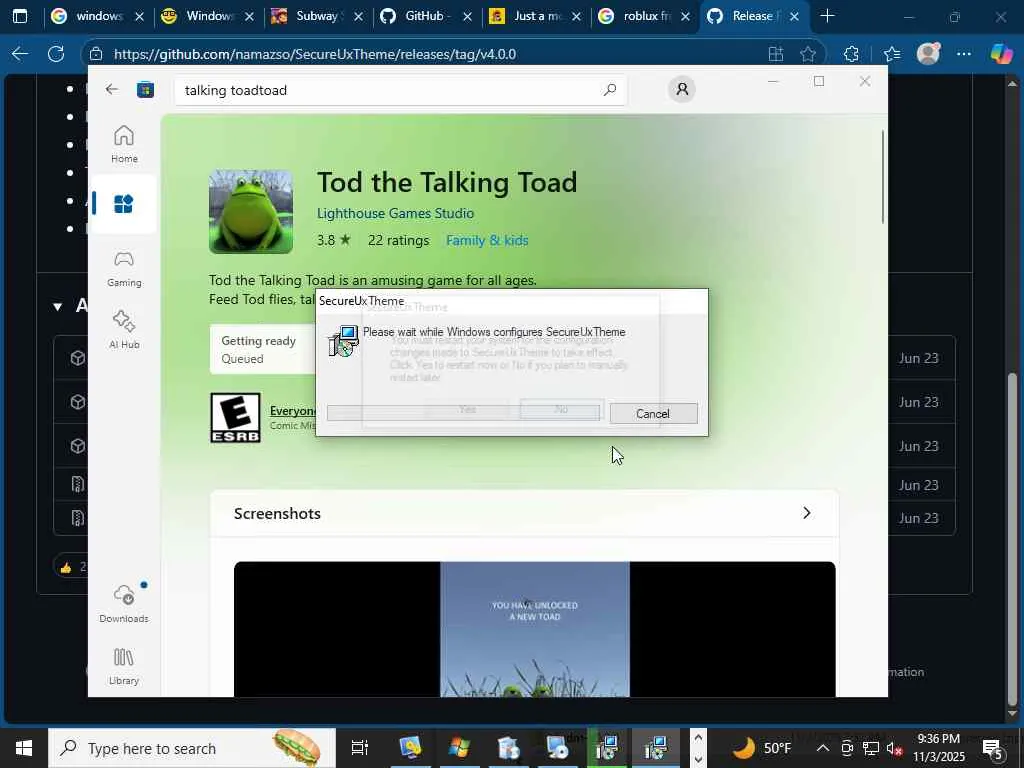Viewport: 1024px width, 768px height.
Task: Collapse the Assets triangle on GitHub page
Action: tap(57, 306)
